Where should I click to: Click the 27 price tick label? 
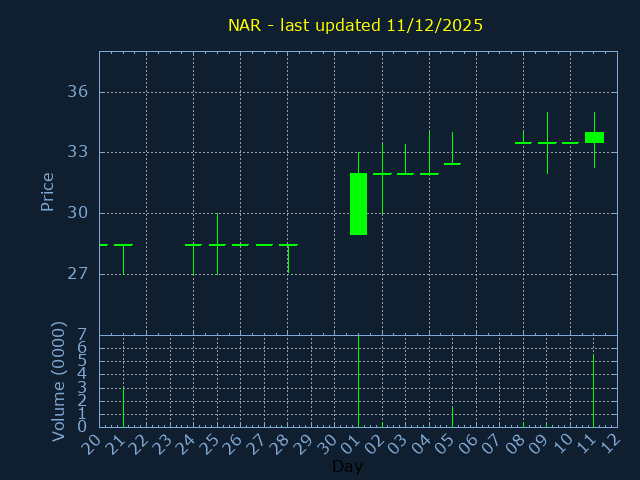point(77,274)
